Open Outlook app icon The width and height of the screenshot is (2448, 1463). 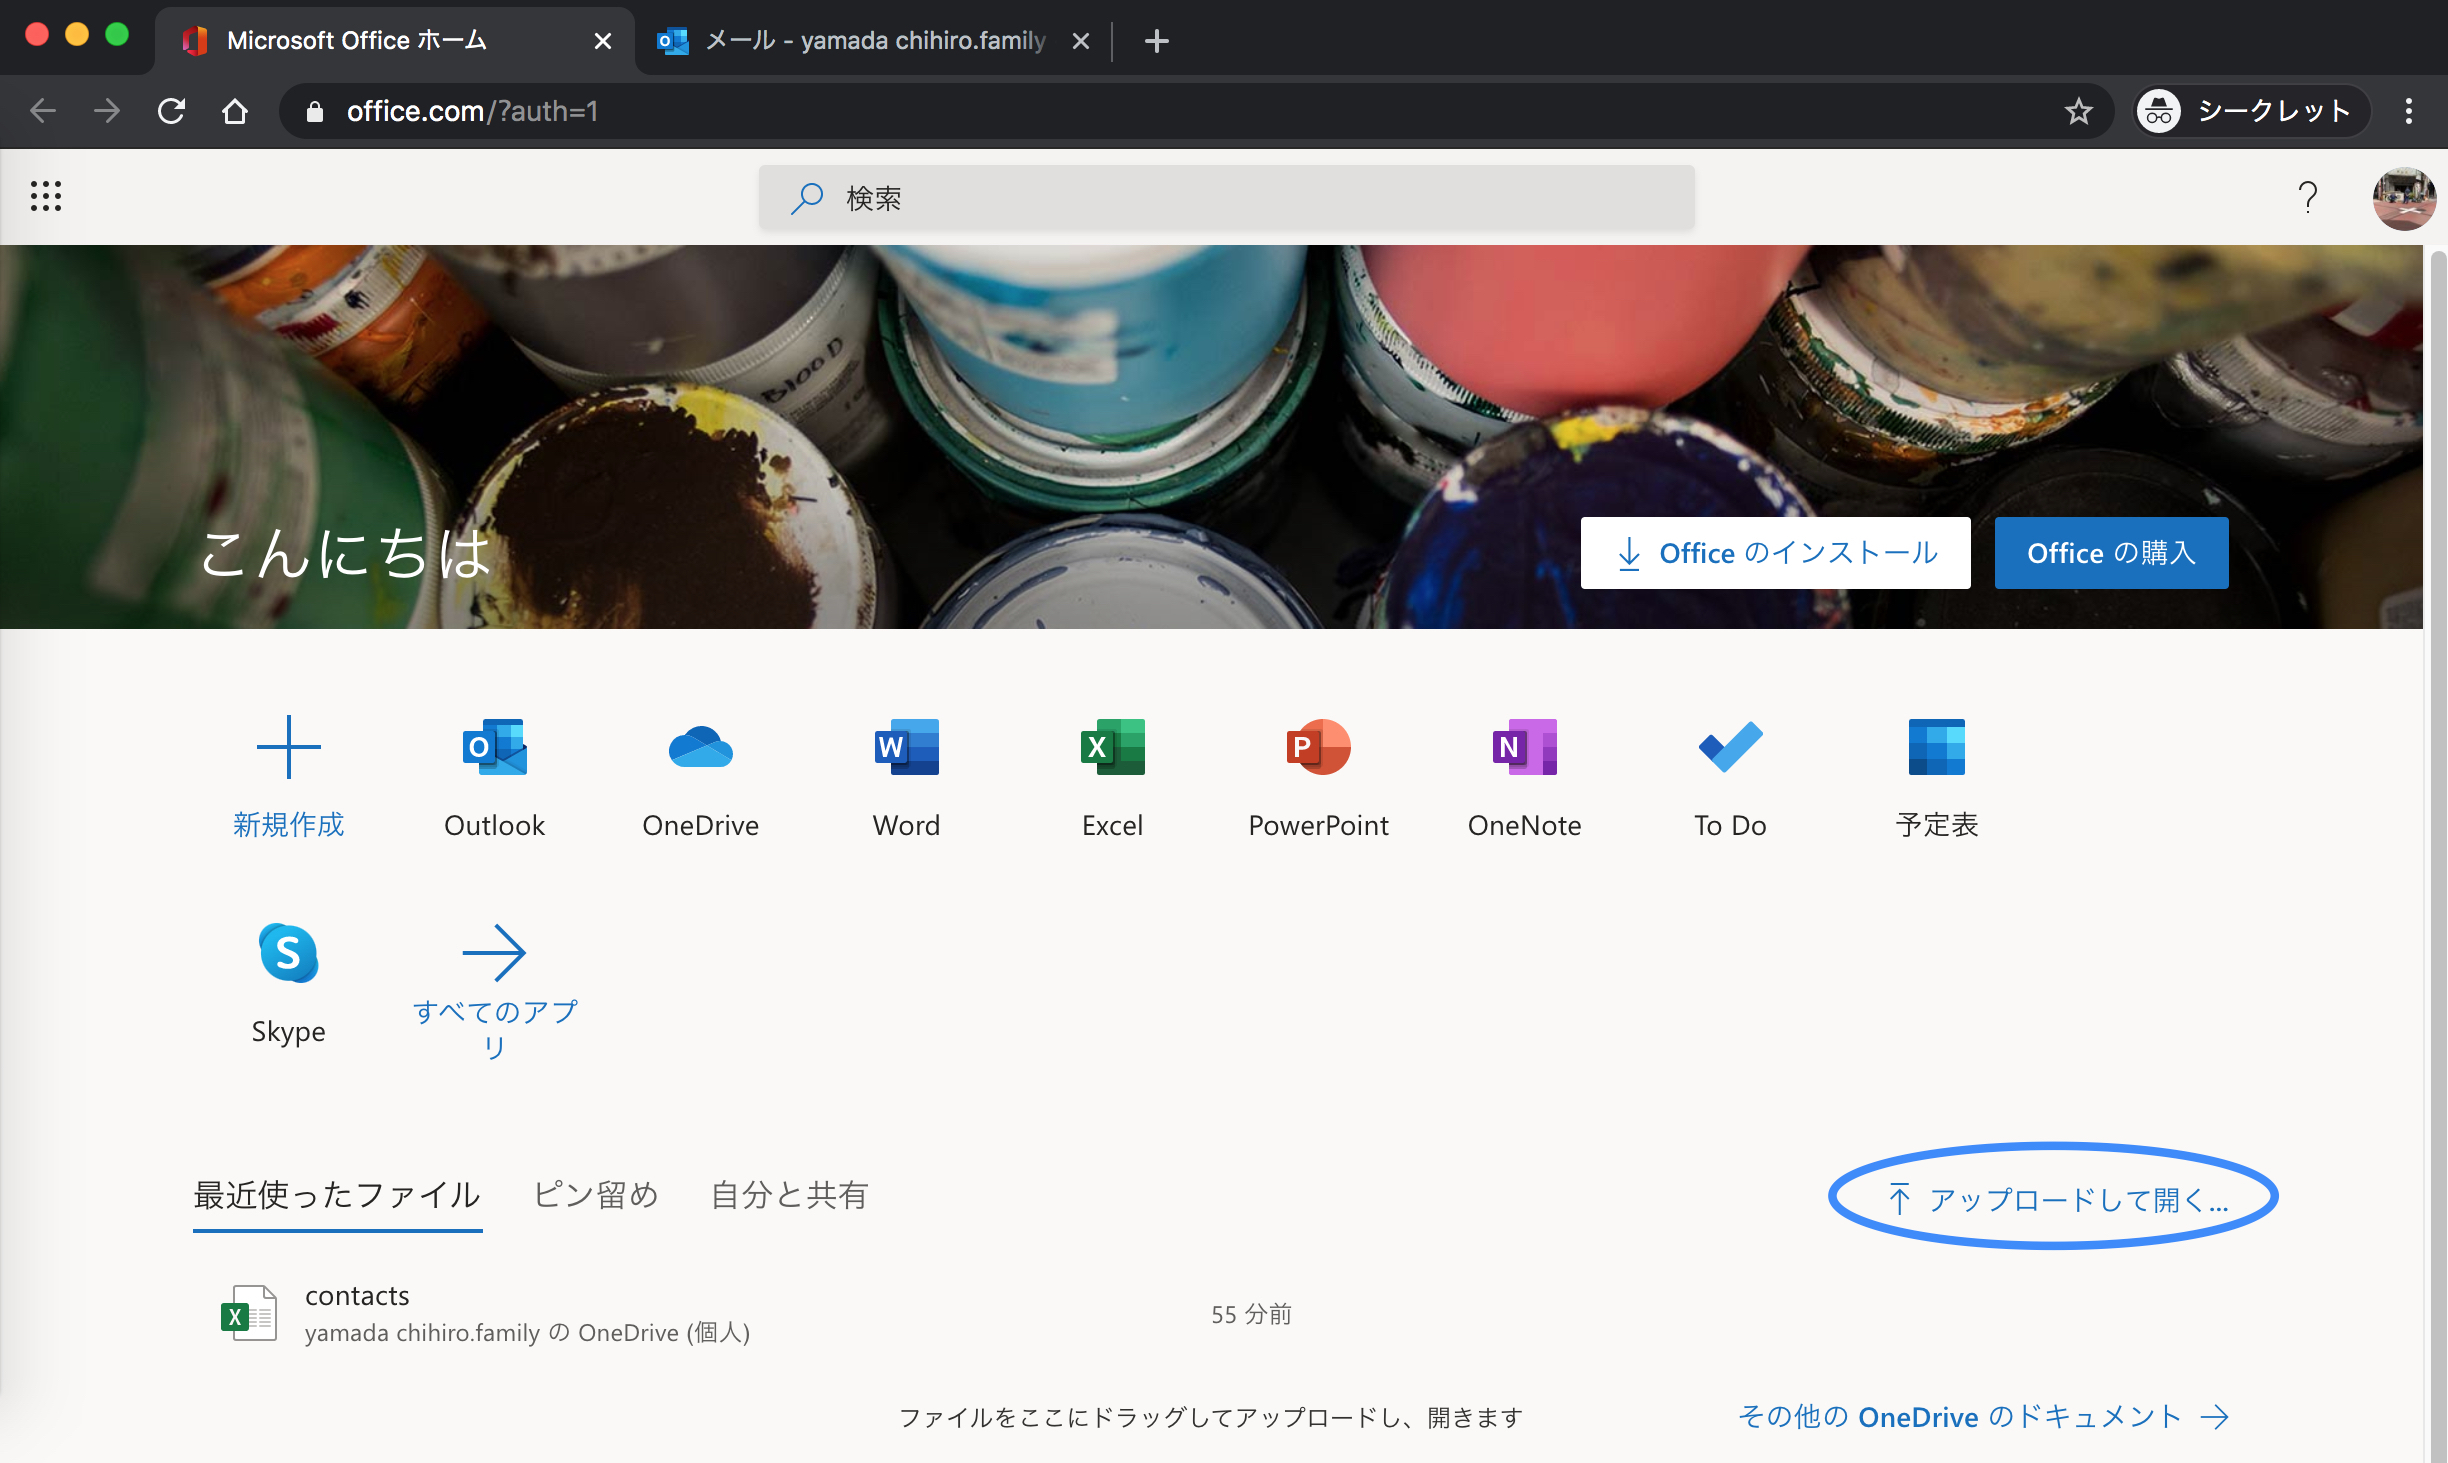coord(494,747)
